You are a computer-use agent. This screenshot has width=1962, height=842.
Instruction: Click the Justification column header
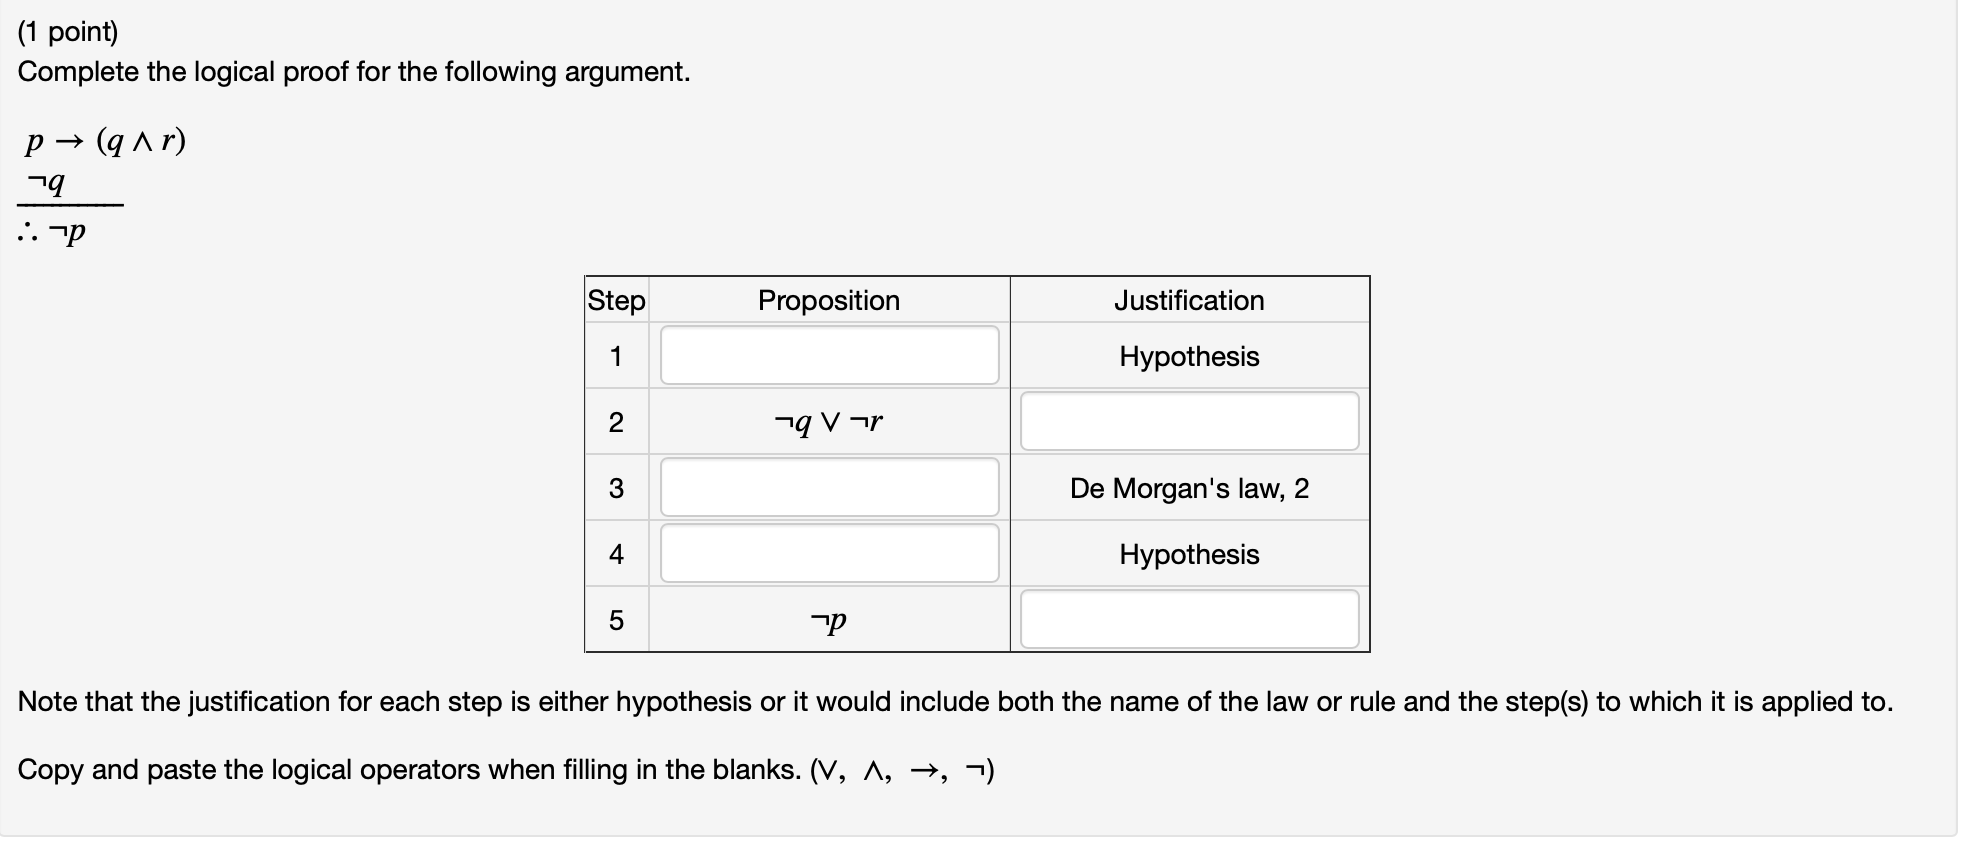tap(1189, 300)
